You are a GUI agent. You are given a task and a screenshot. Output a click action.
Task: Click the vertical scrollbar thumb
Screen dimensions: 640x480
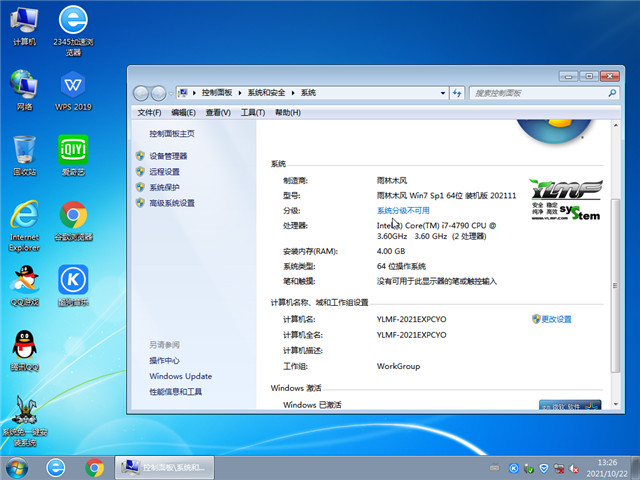pos(616,285)
